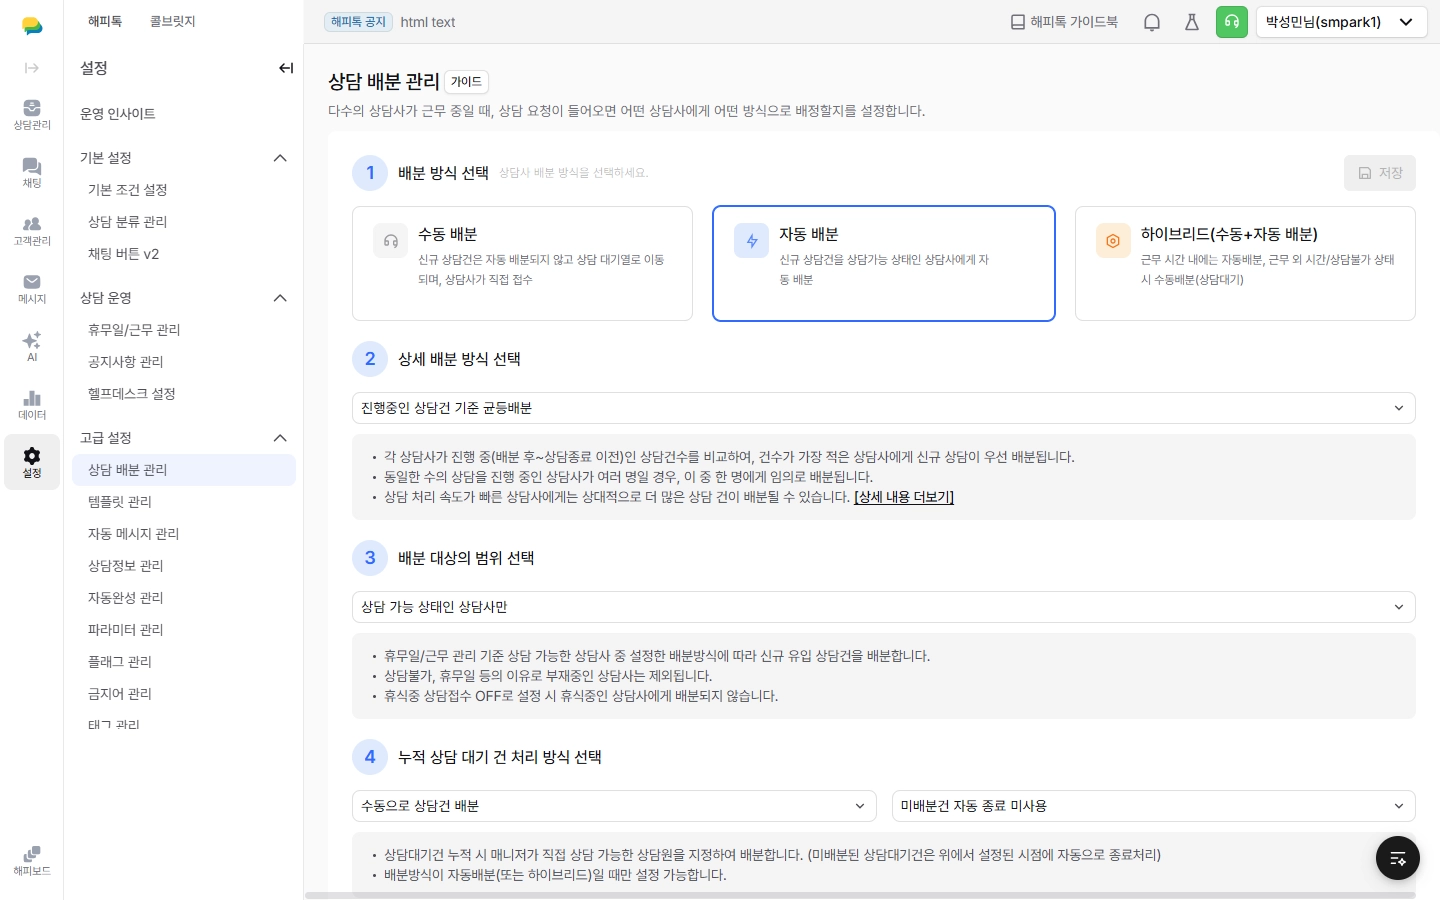Open 플래그 관리 menu item
Viewport: 1440px width, 900px height.
pos(184,662)
